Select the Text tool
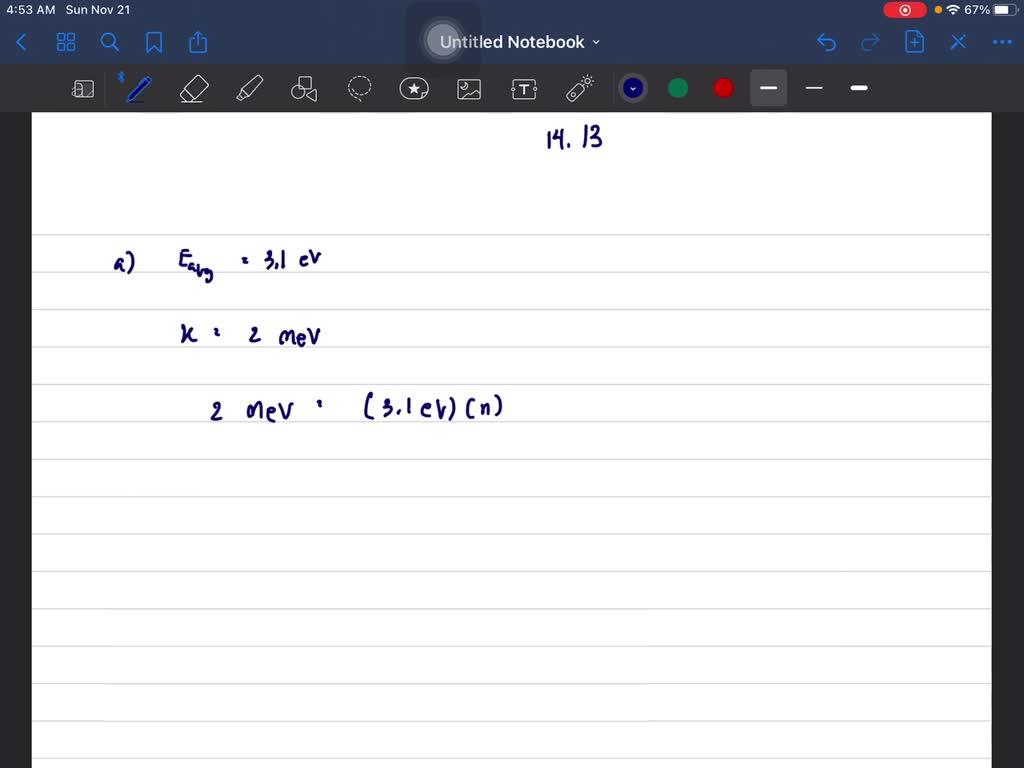 point(524,88)
